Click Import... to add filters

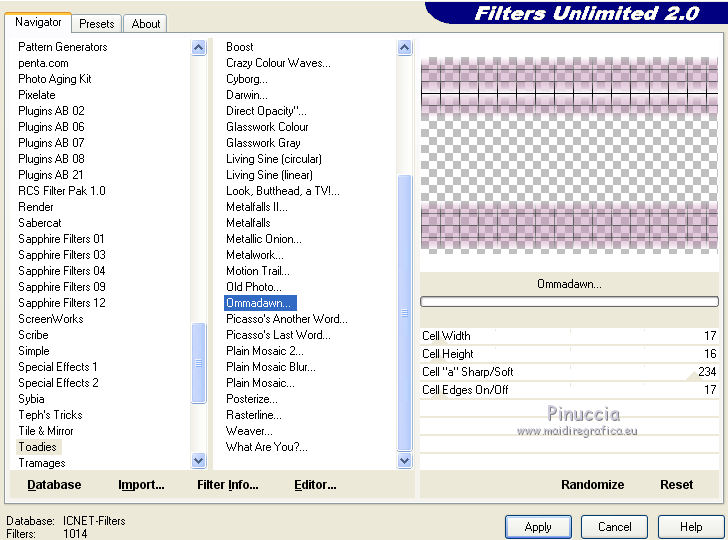tap(141, 485)
